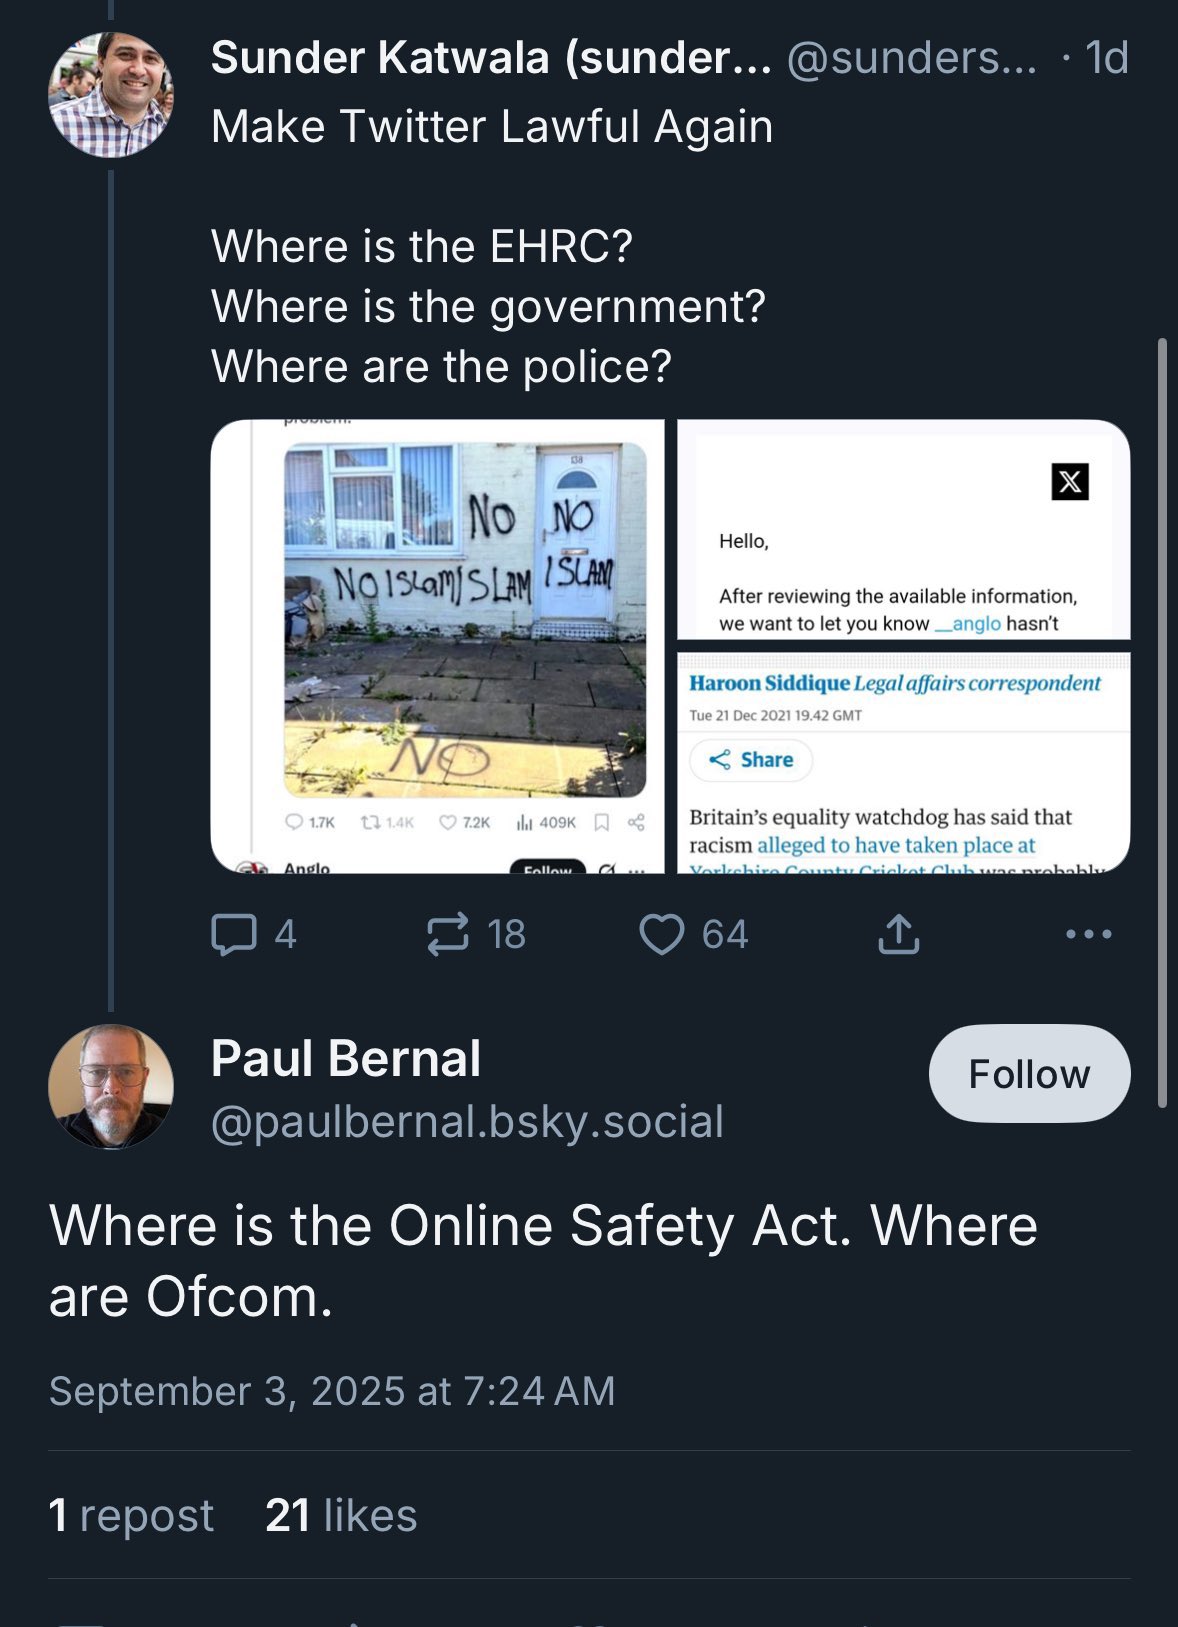Click the X logo in embedded screenshot
The height and width of the screenshot is (1627, 1178).
click(1070, 482)
